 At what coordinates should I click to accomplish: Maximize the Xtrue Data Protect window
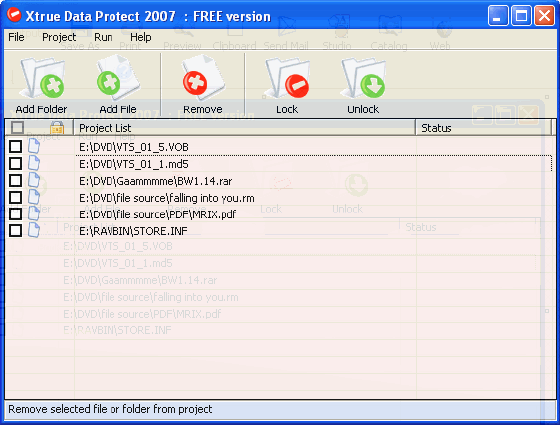click(x=521, y=16)
